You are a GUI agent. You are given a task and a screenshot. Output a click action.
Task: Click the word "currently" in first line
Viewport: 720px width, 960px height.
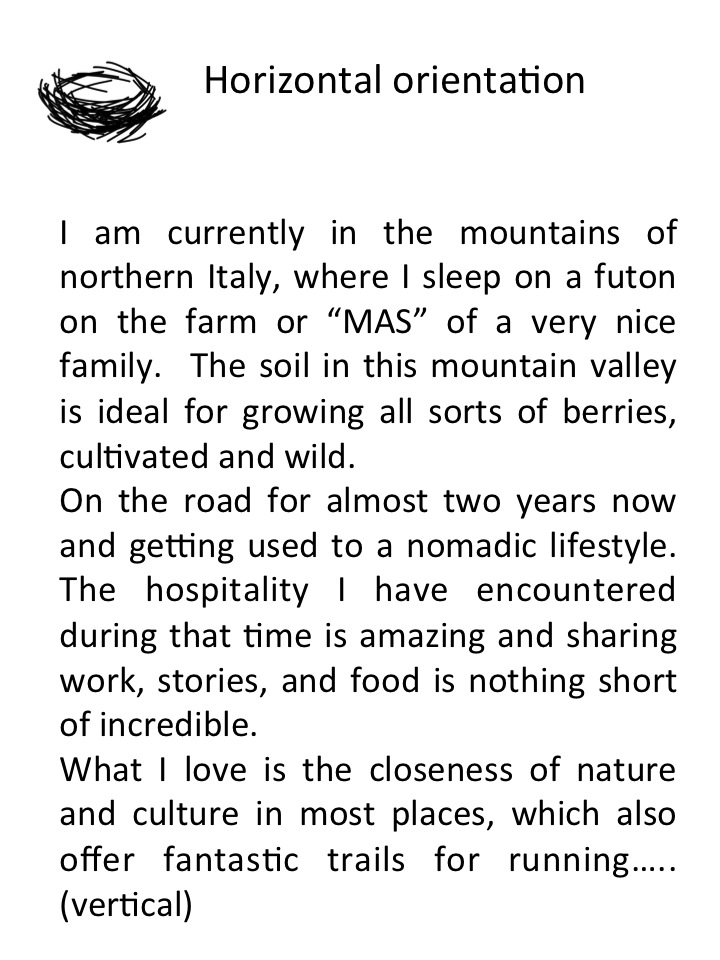235,234
